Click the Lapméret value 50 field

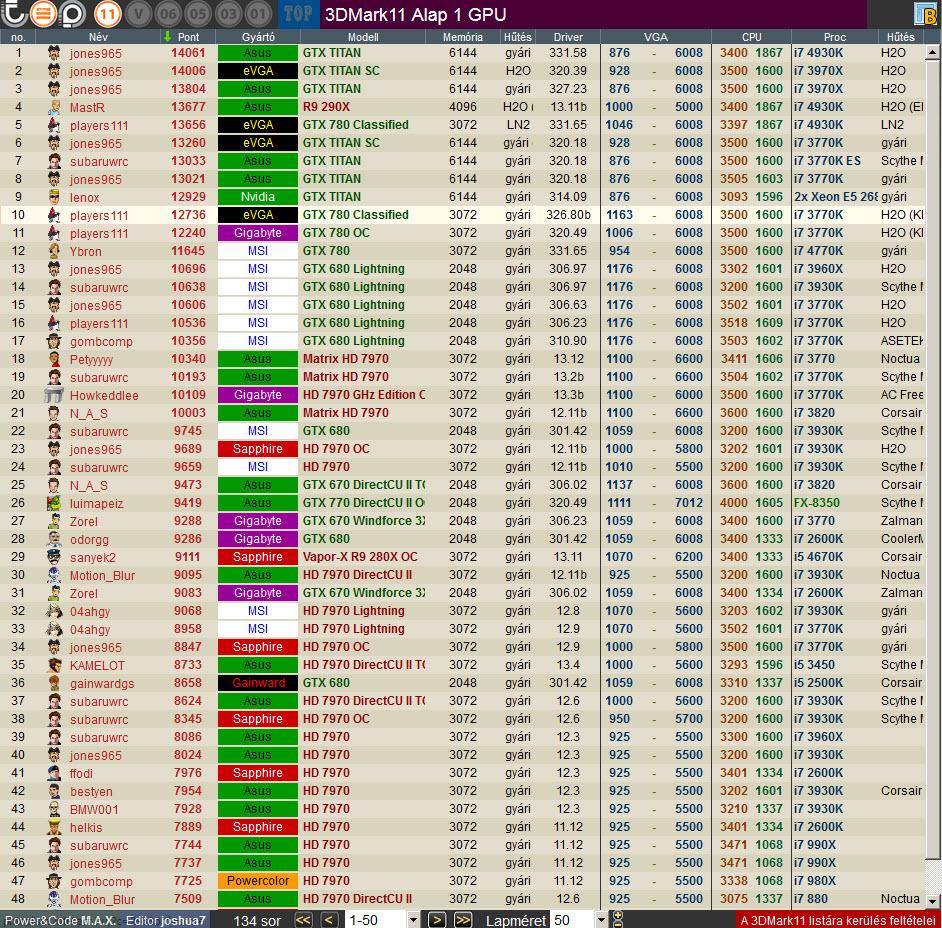[573, 920]
